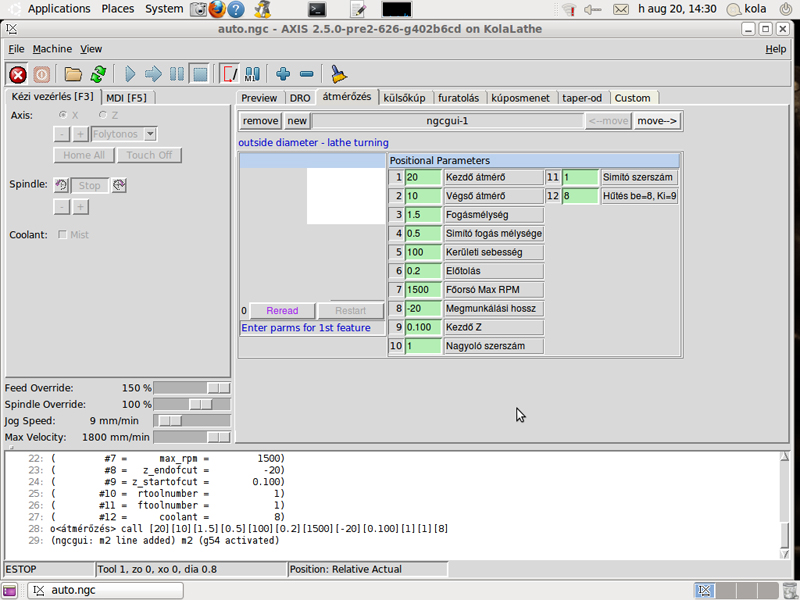The height and width of the screenshot is (600, 800).
Task: Enable the Mist coolant checkbox
Action: pyautogui.click(x=64, y=234)
